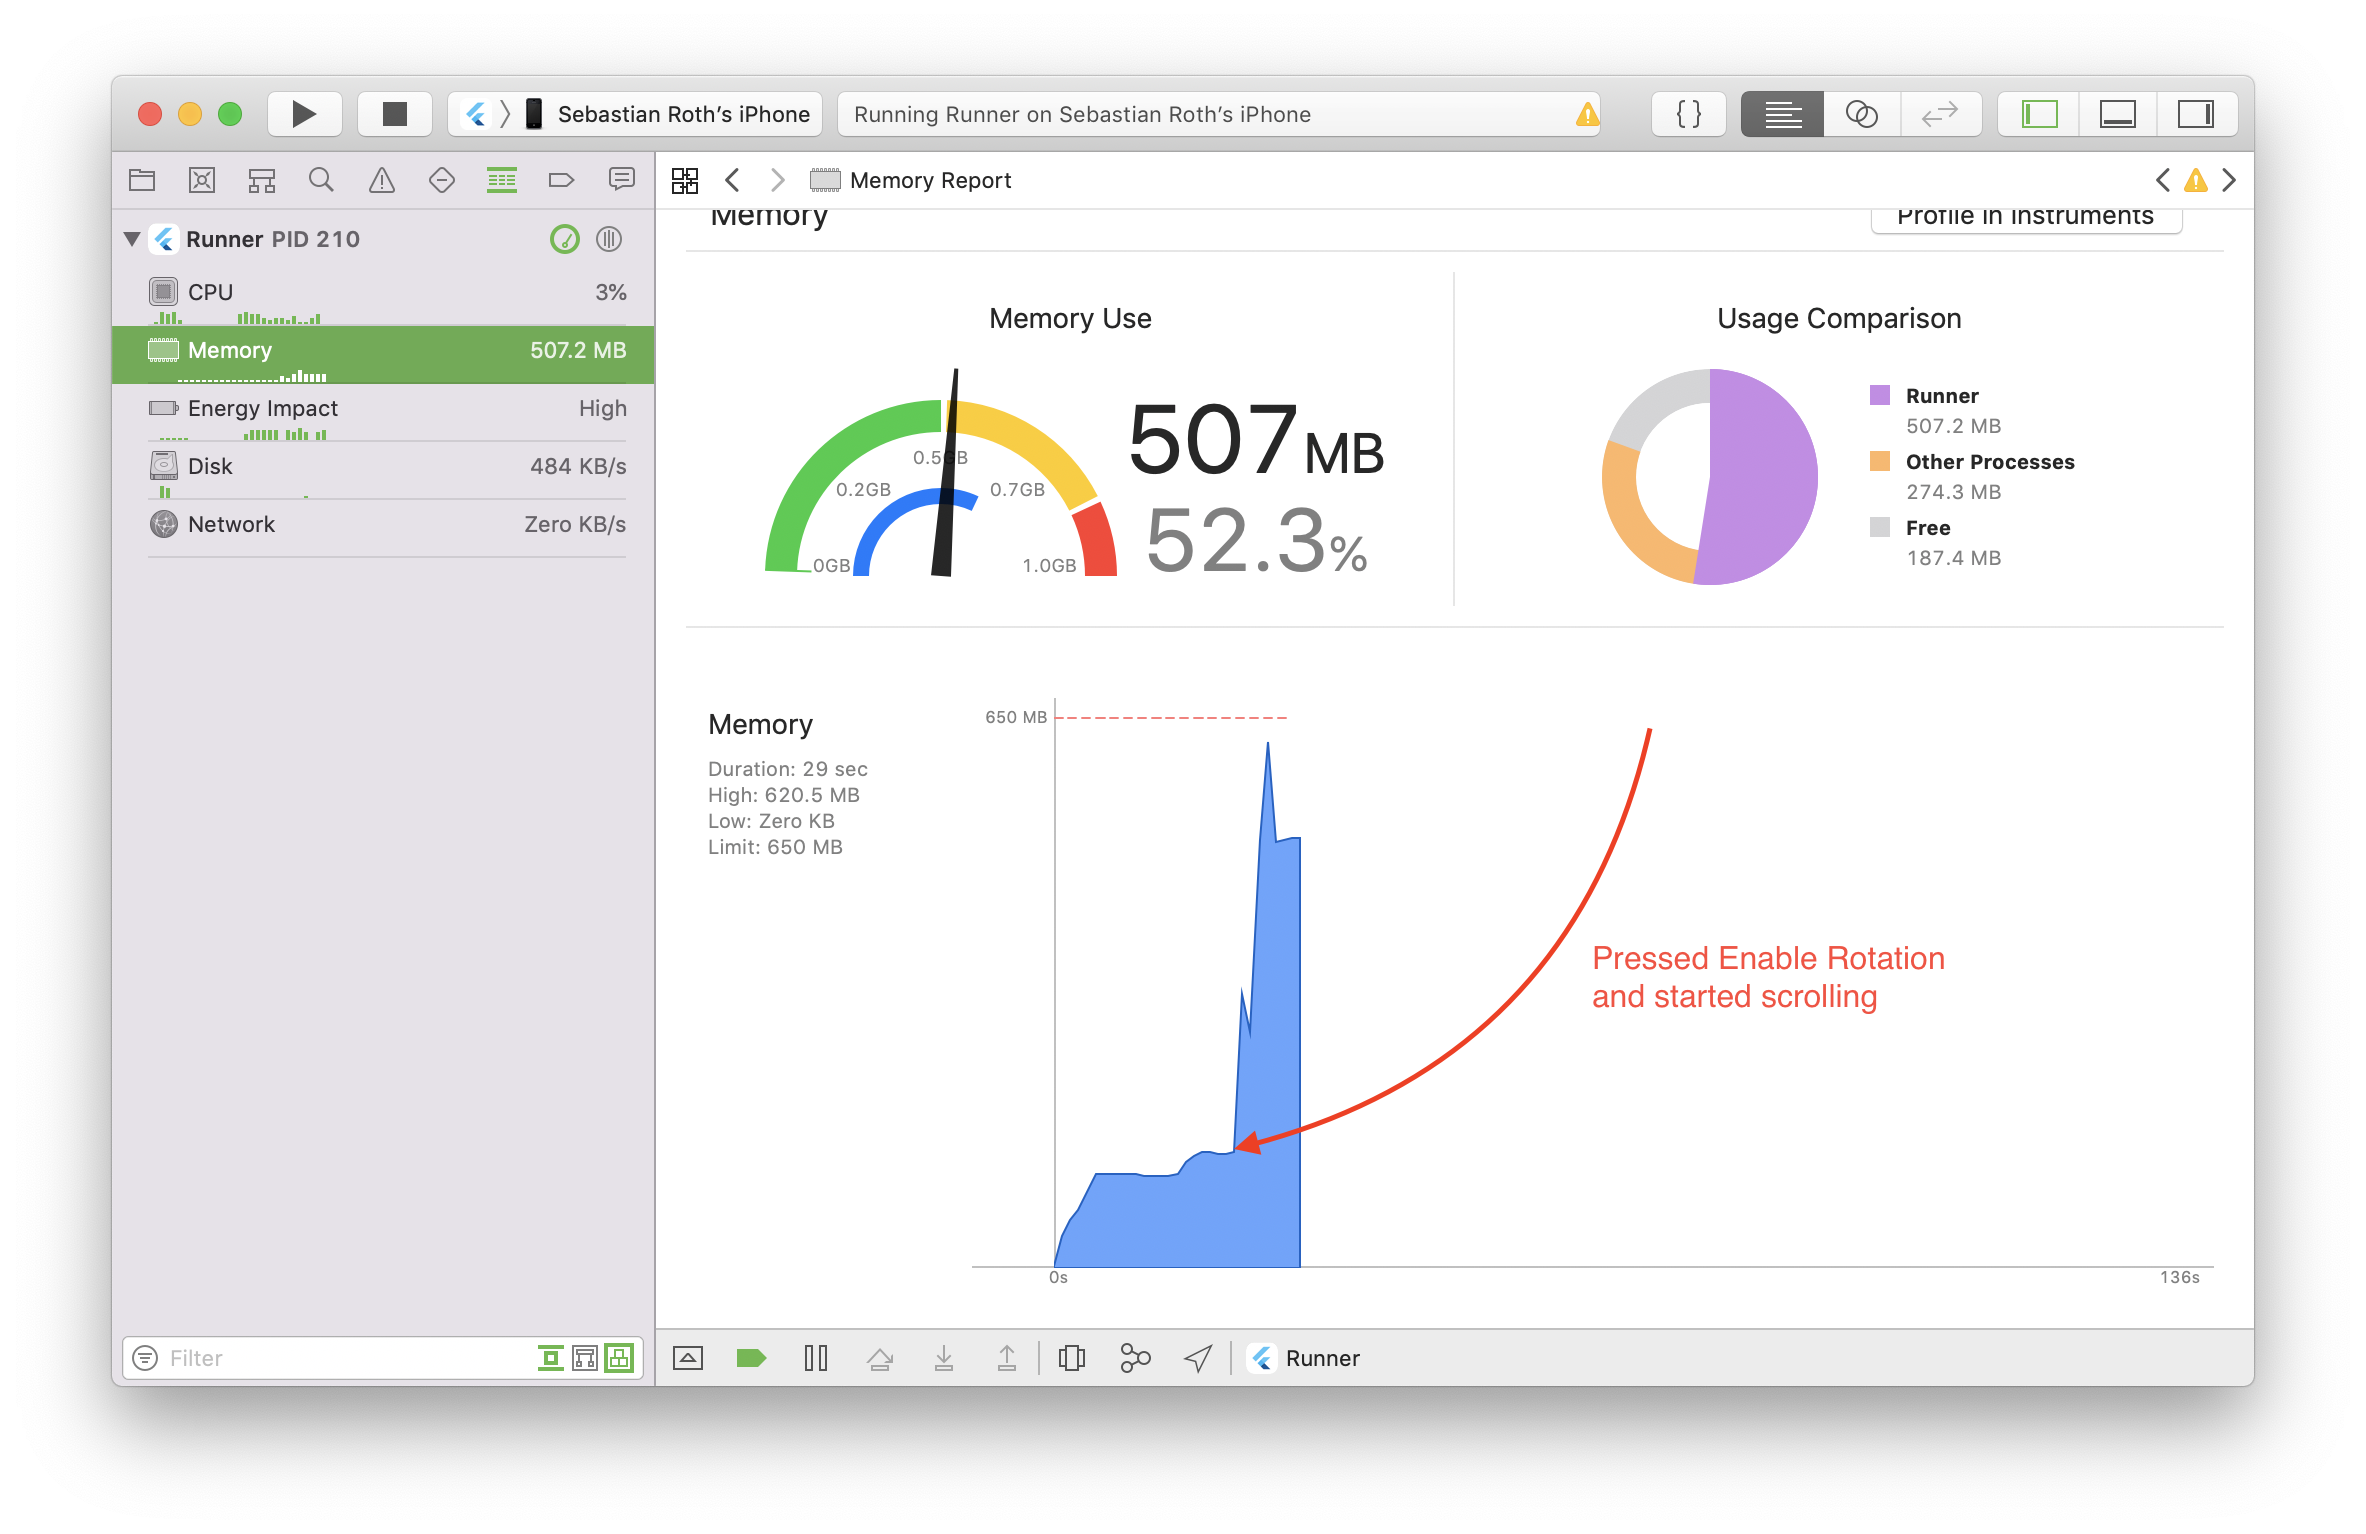Open the related items grid menu
The width and height of the screenshot is (2366, 1534).
(x=685, y=180)
